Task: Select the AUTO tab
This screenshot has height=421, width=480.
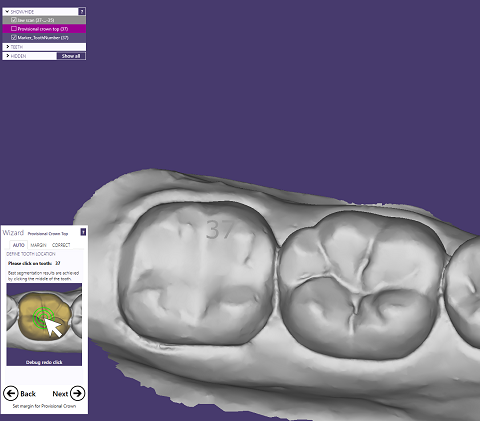Action: [x=19, y=245]
